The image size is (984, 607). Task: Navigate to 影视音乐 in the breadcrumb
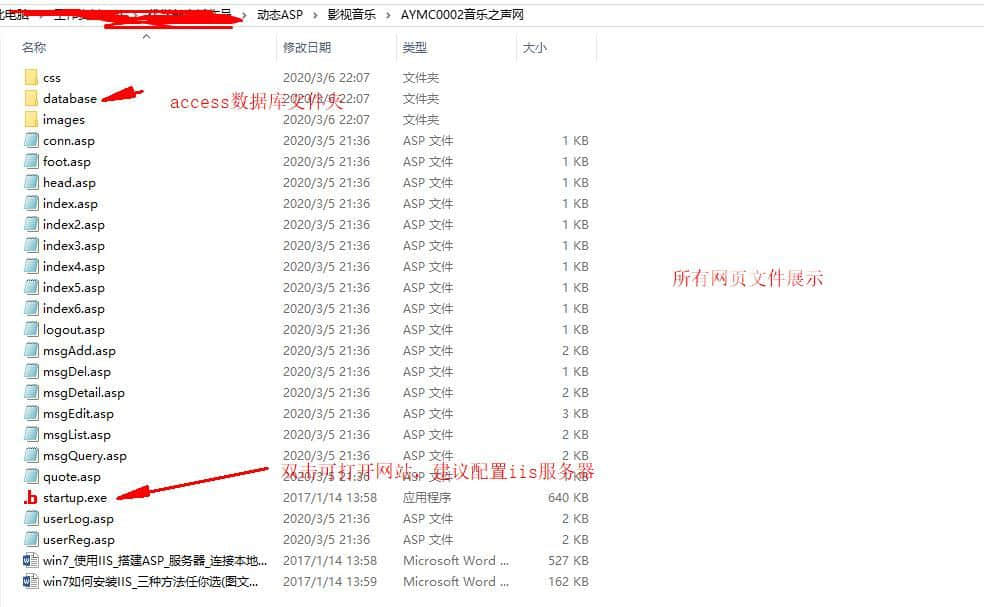[351, 15]
